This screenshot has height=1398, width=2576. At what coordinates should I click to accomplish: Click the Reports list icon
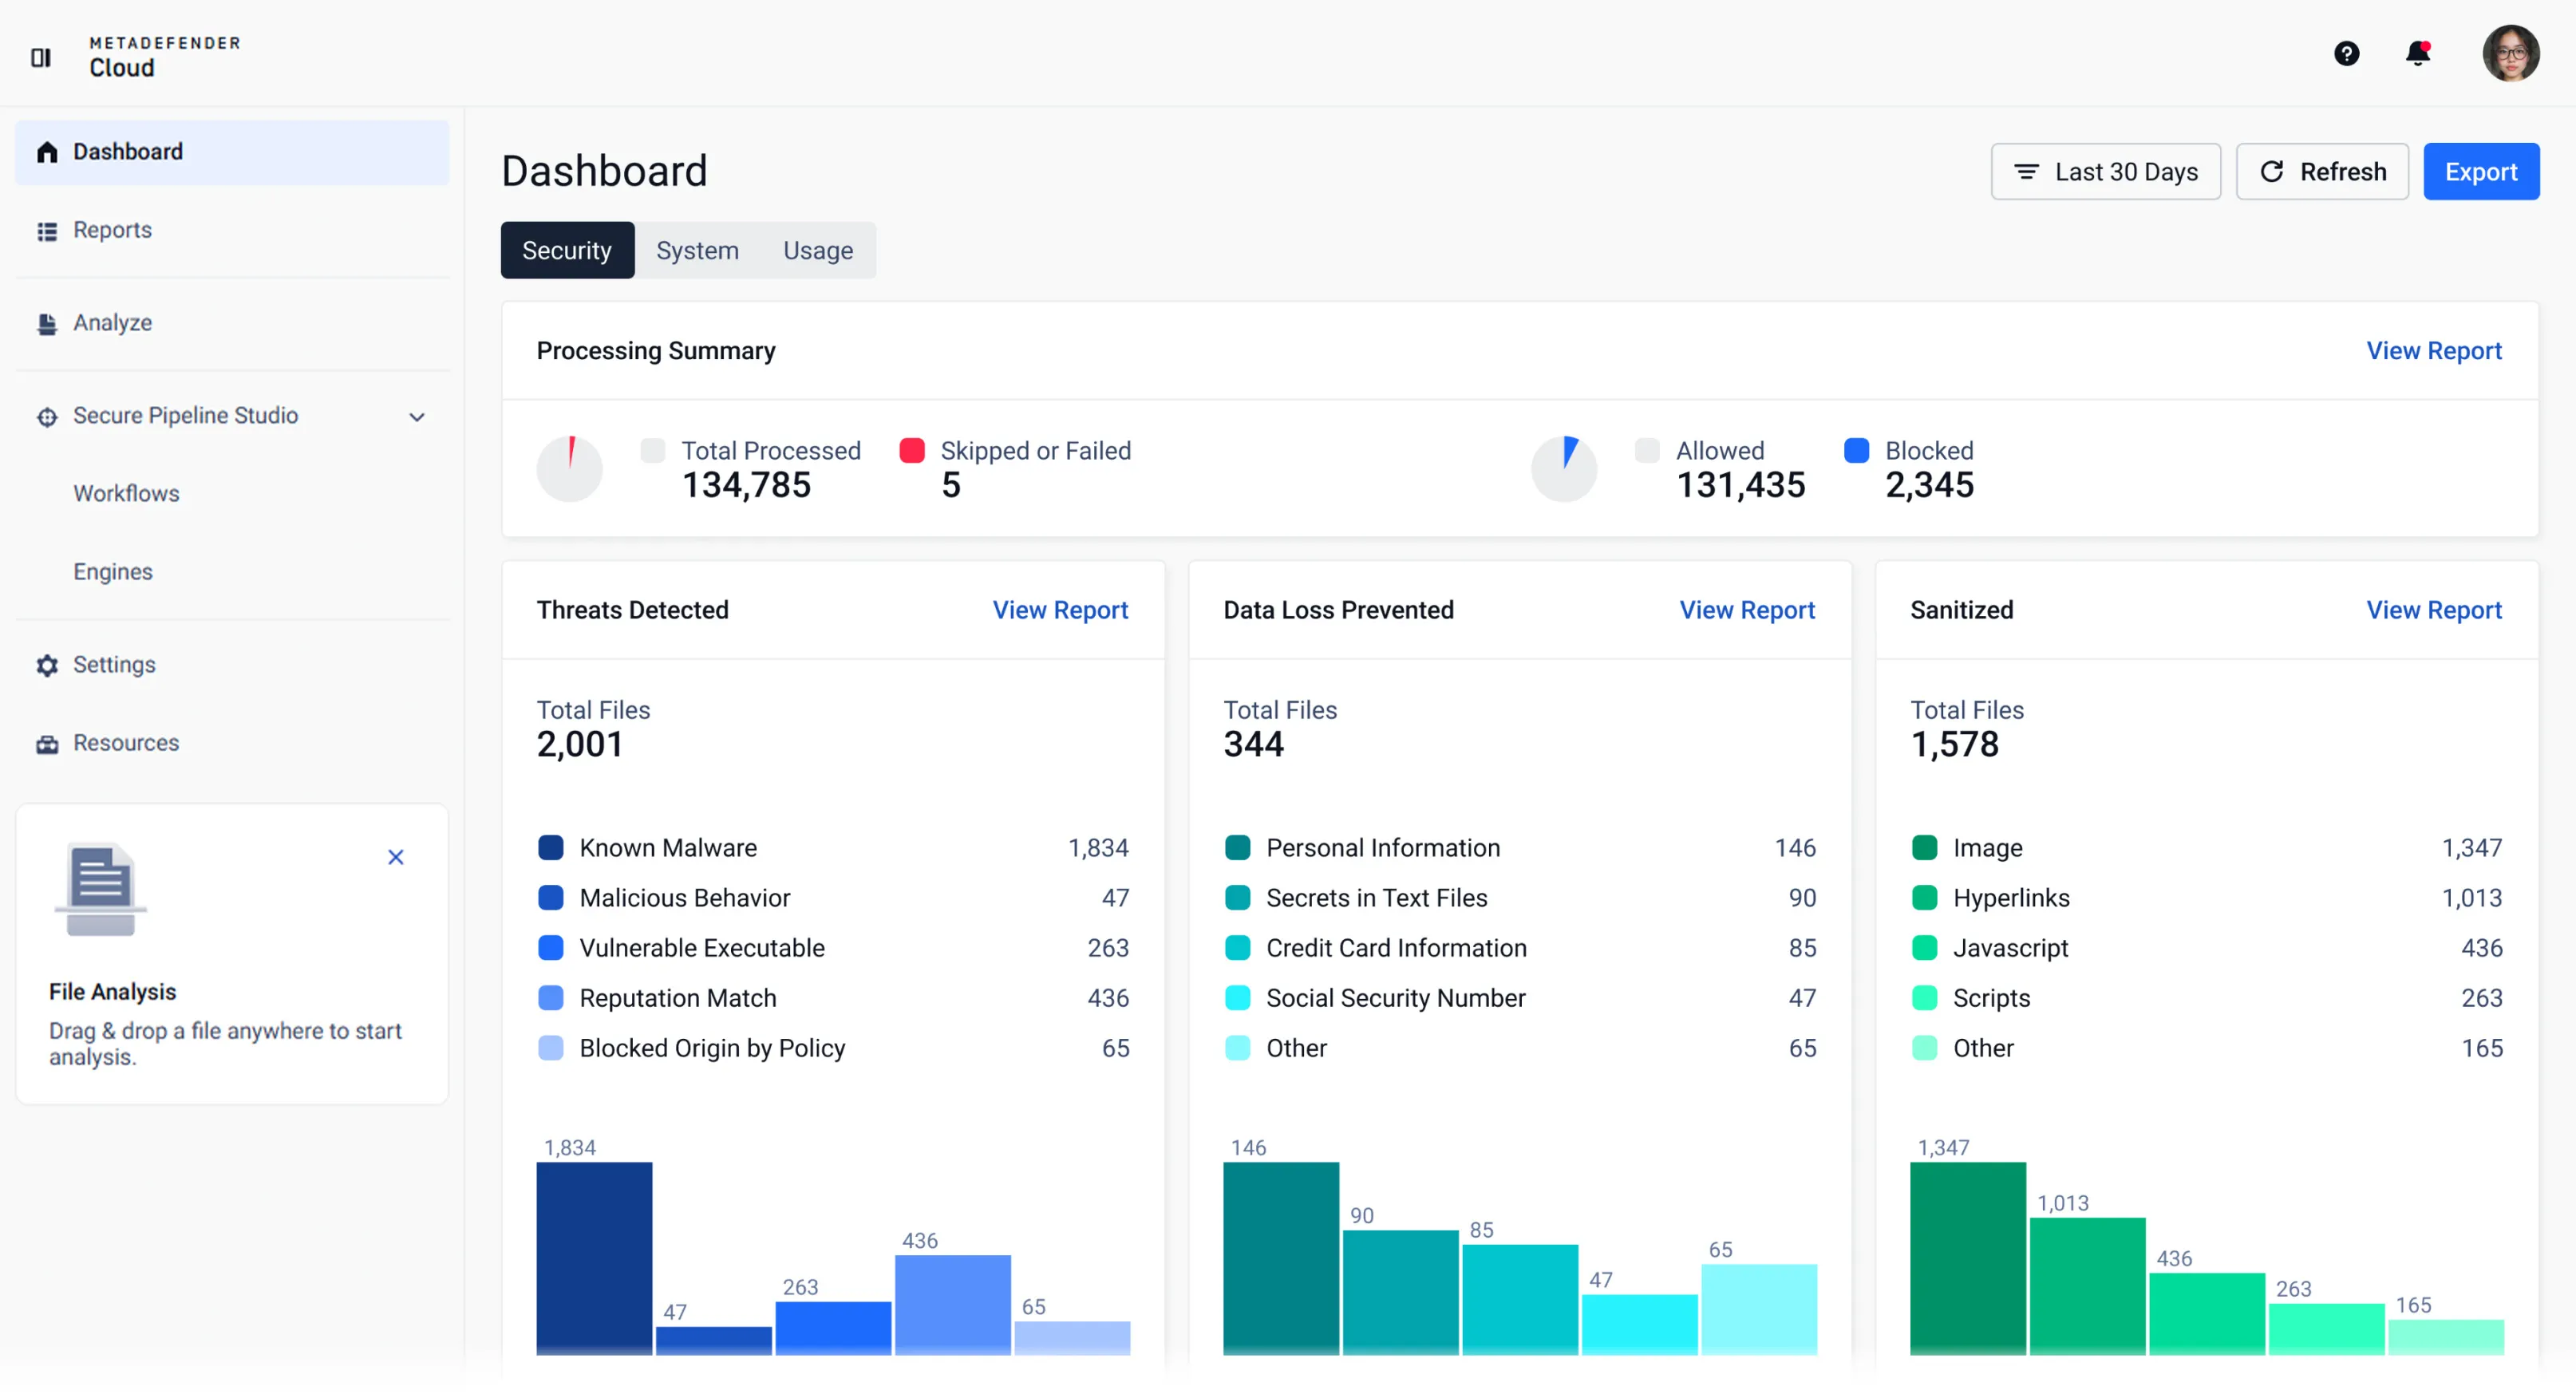[x=47, y=231]
